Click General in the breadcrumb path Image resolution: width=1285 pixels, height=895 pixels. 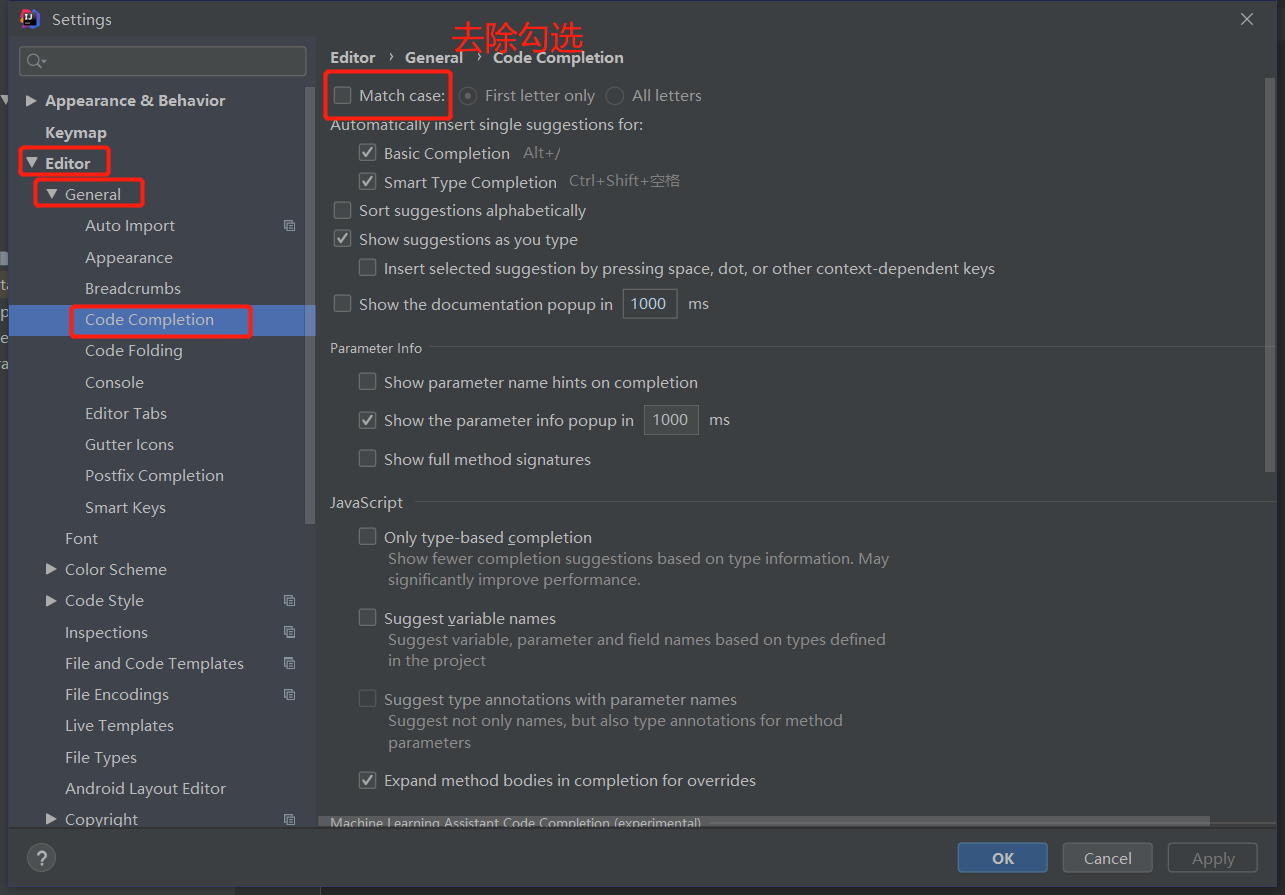pos(434,58)
